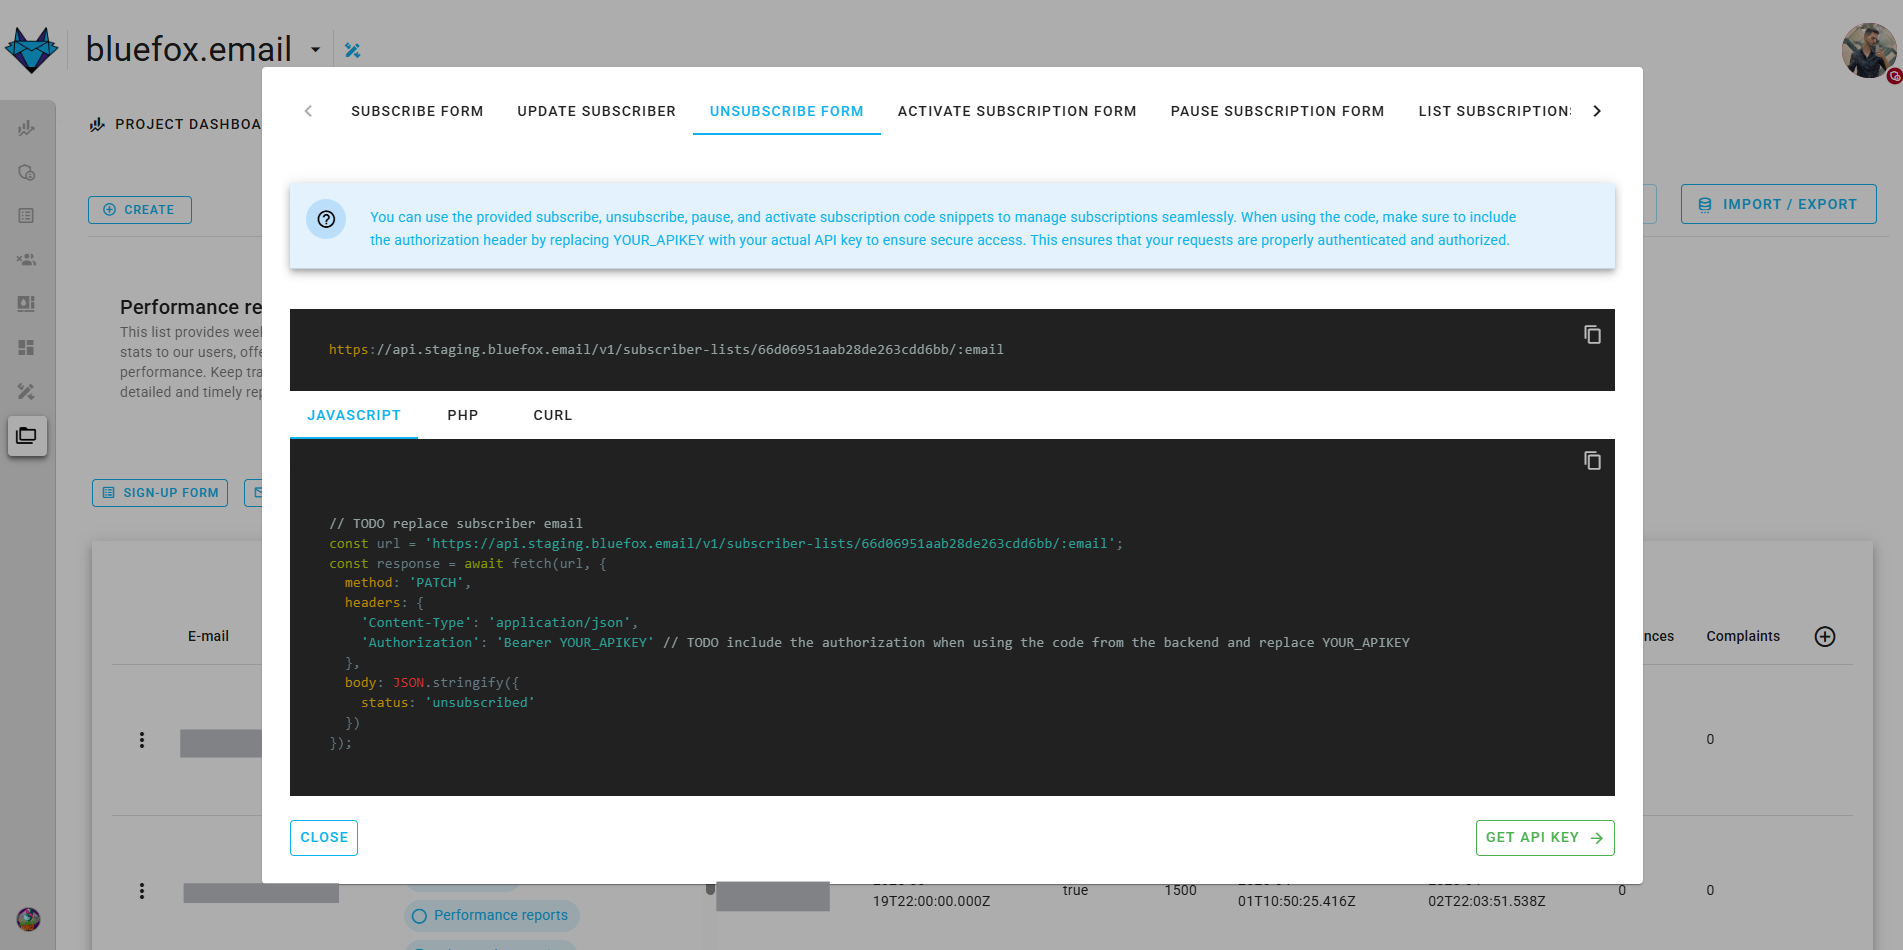The width and height of the screenshot is (1903, 950).
Task: Open the audience people sidebar icon
Action: [27, 260]
